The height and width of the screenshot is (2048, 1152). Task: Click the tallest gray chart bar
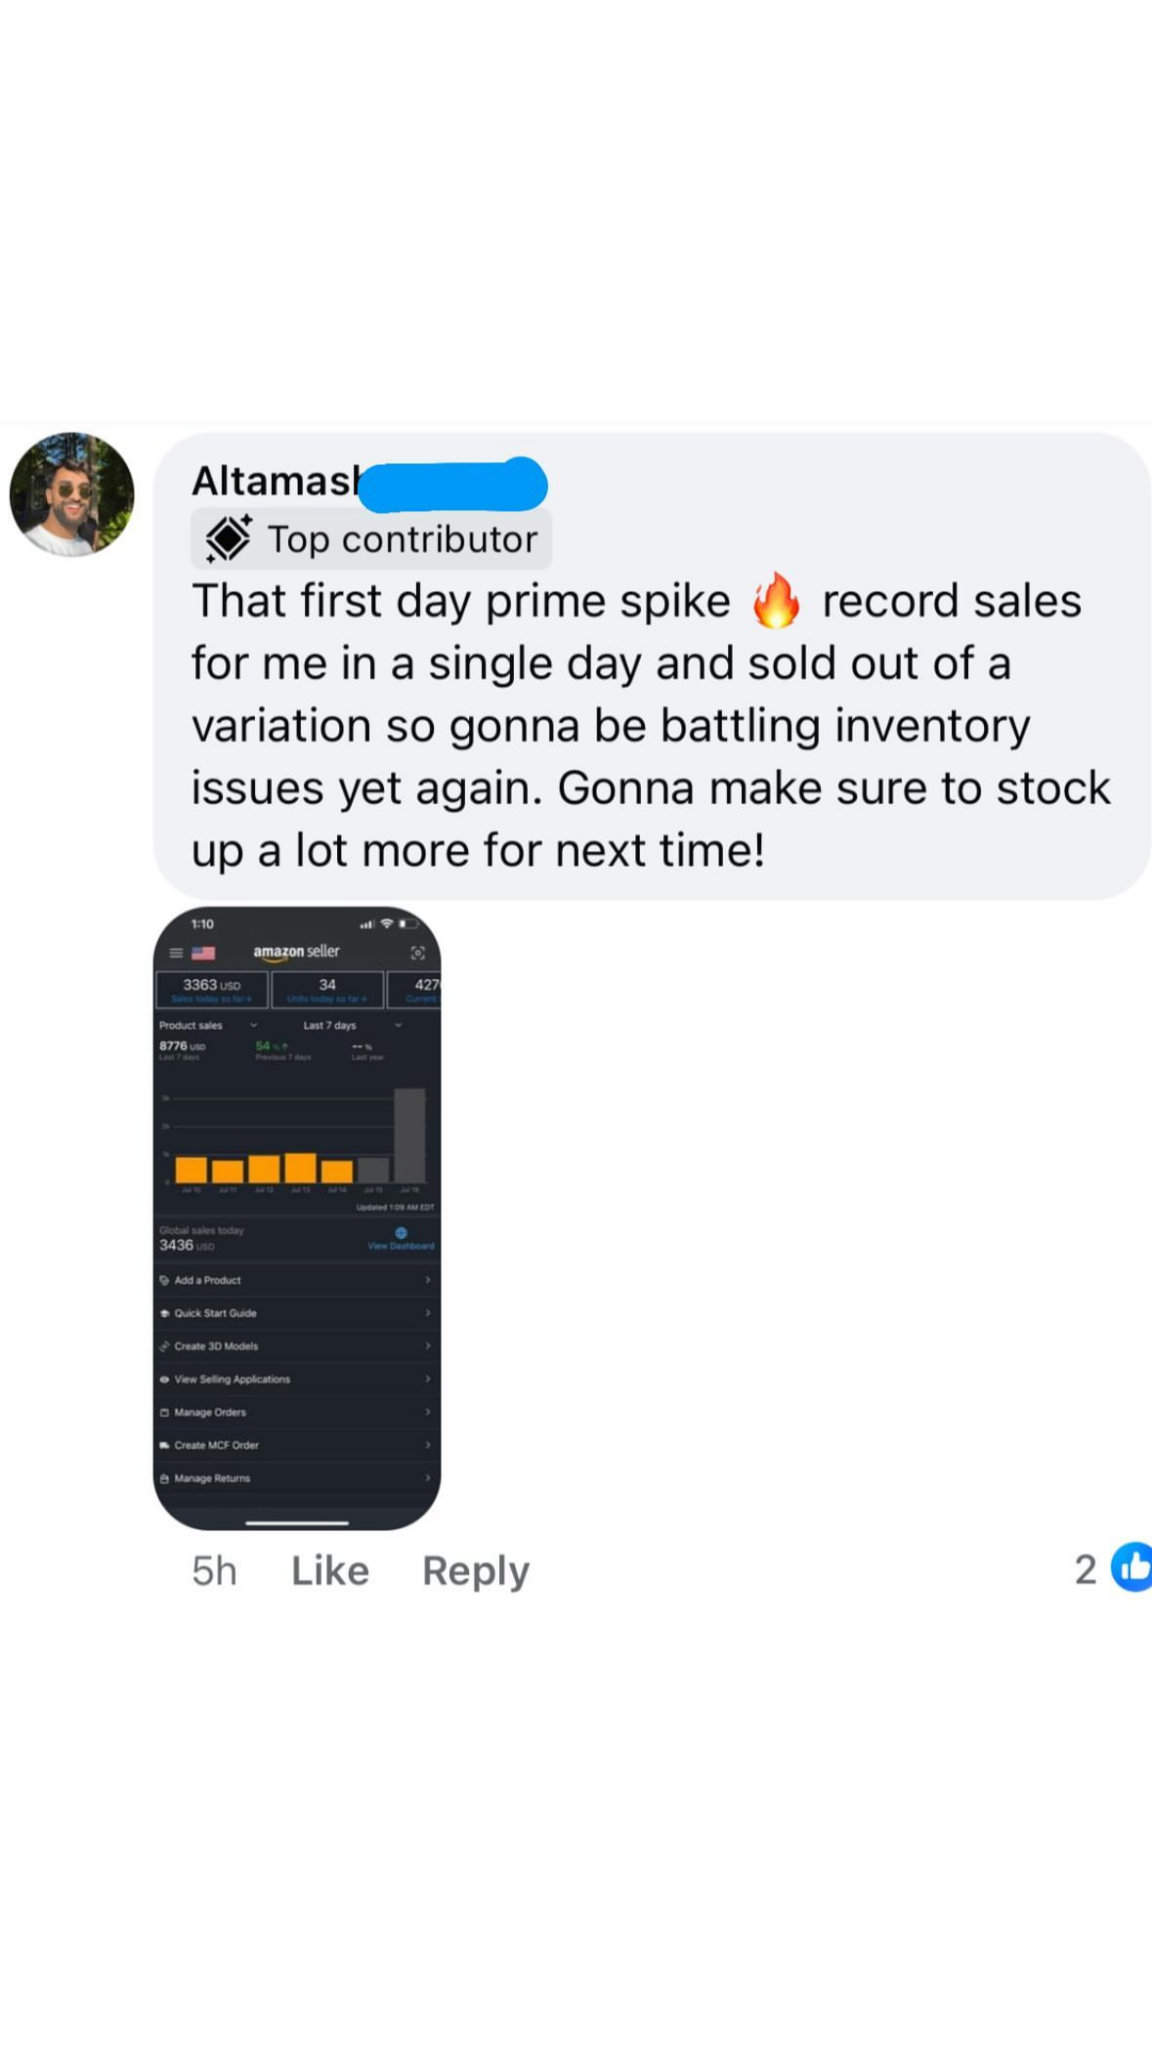click(x=409, y=1135)
